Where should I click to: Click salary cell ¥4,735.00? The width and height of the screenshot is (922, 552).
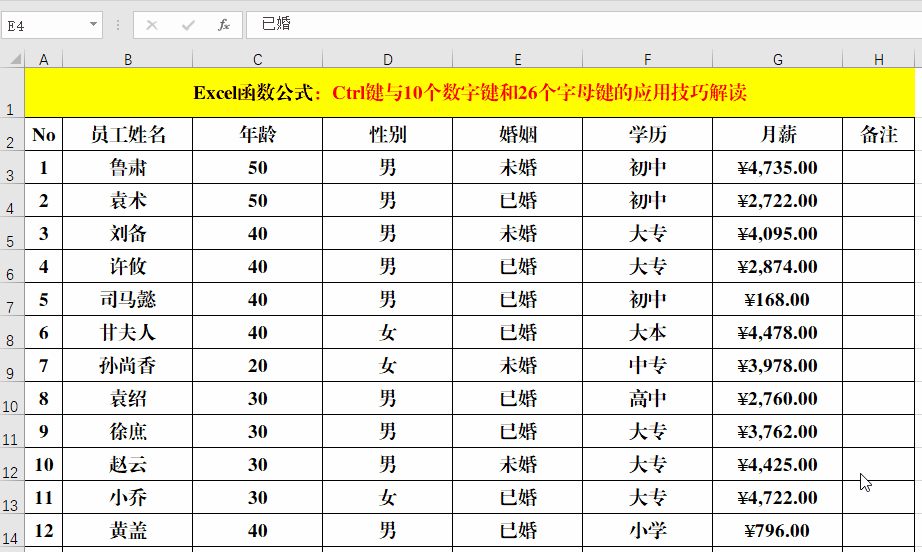777,168
